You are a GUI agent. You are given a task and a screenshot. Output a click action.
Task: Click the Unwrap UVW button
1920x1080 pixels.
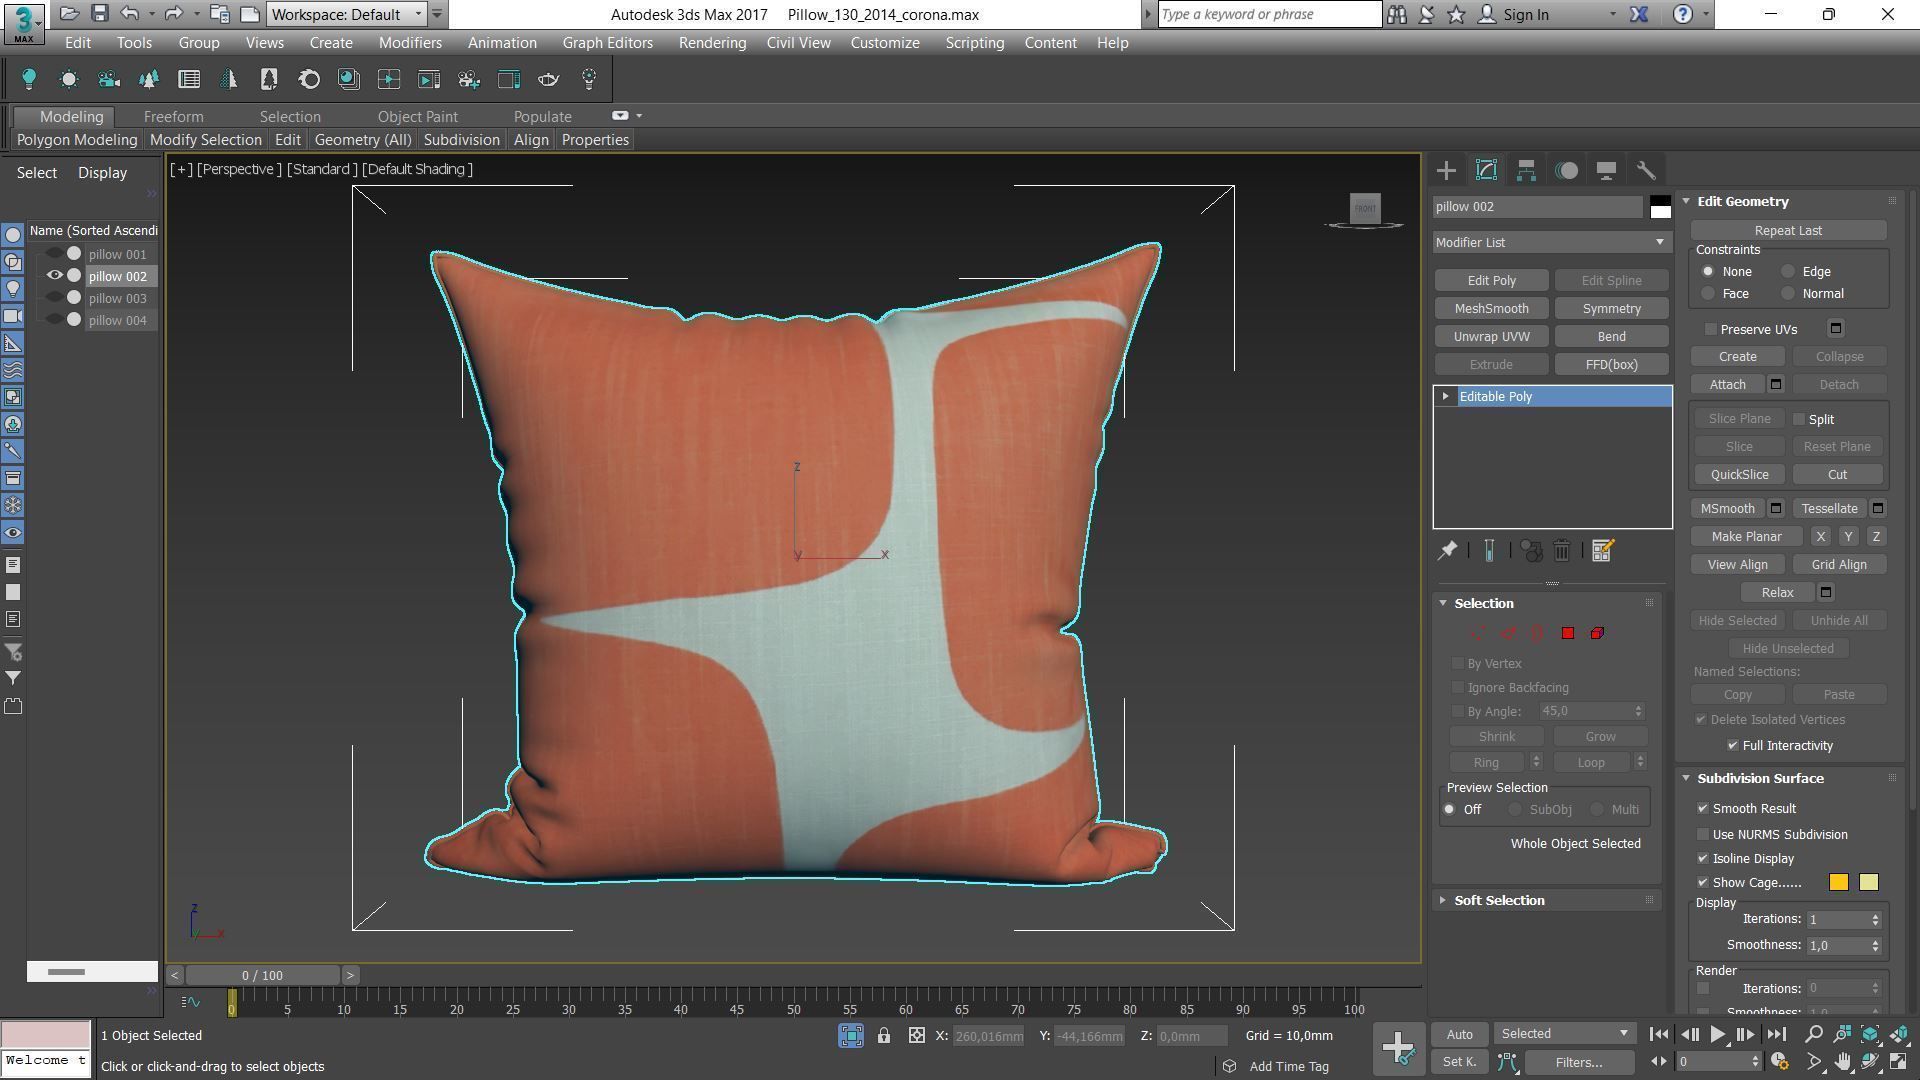[1491, 337]
